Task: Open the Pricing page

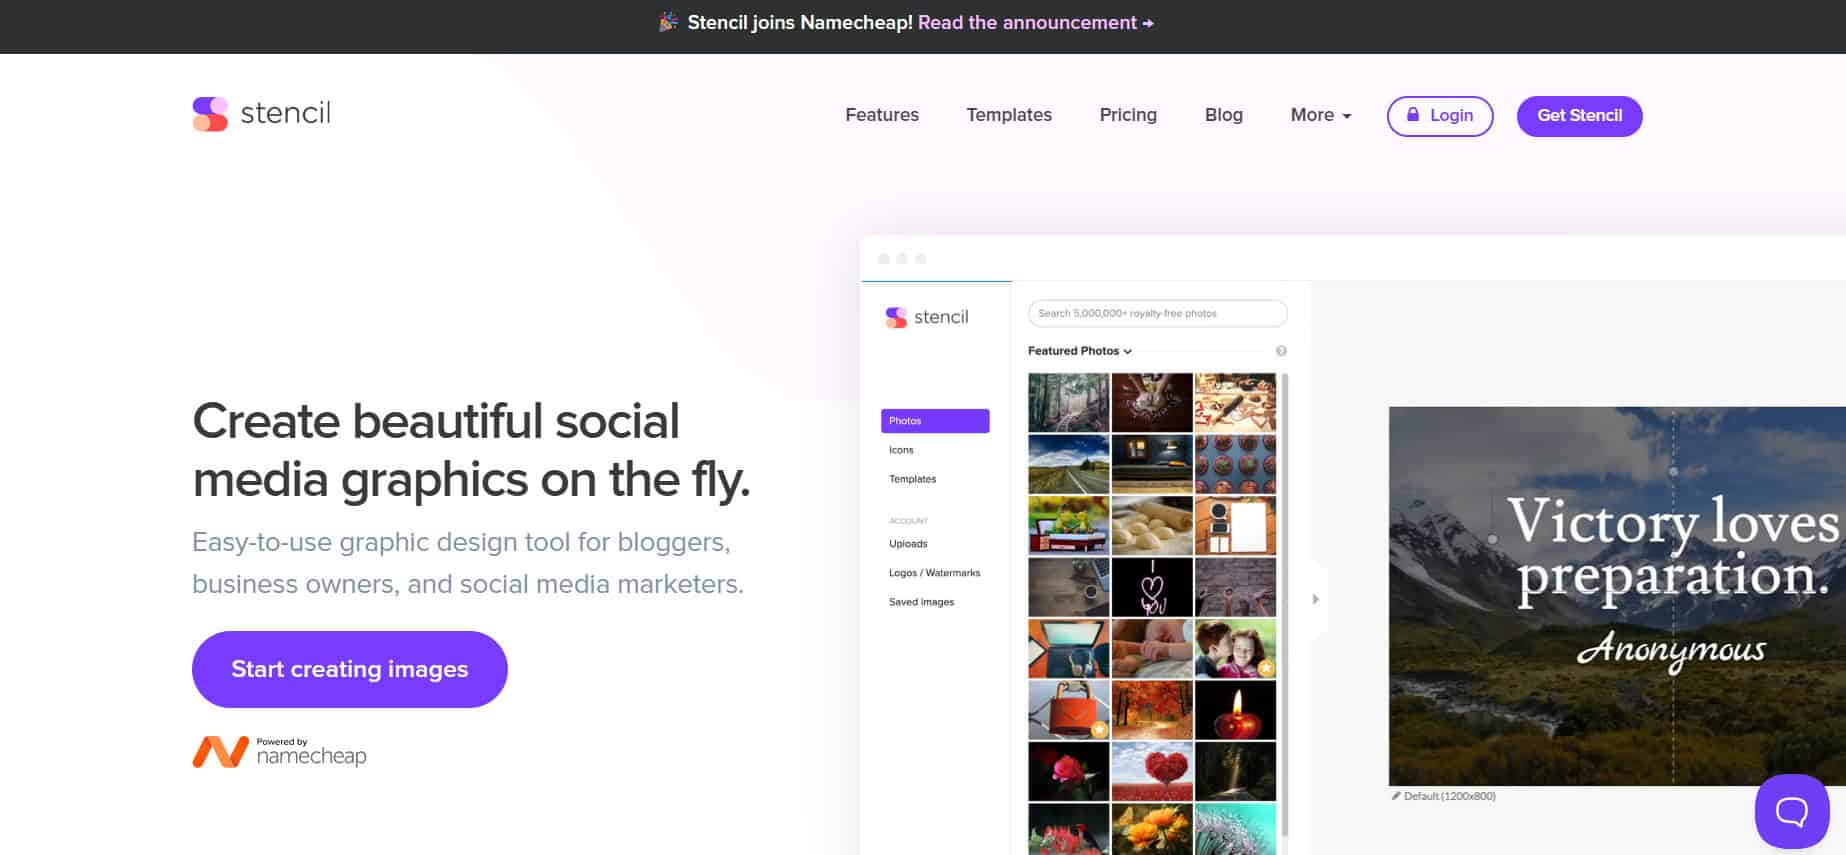Action: pos(1127,115)
